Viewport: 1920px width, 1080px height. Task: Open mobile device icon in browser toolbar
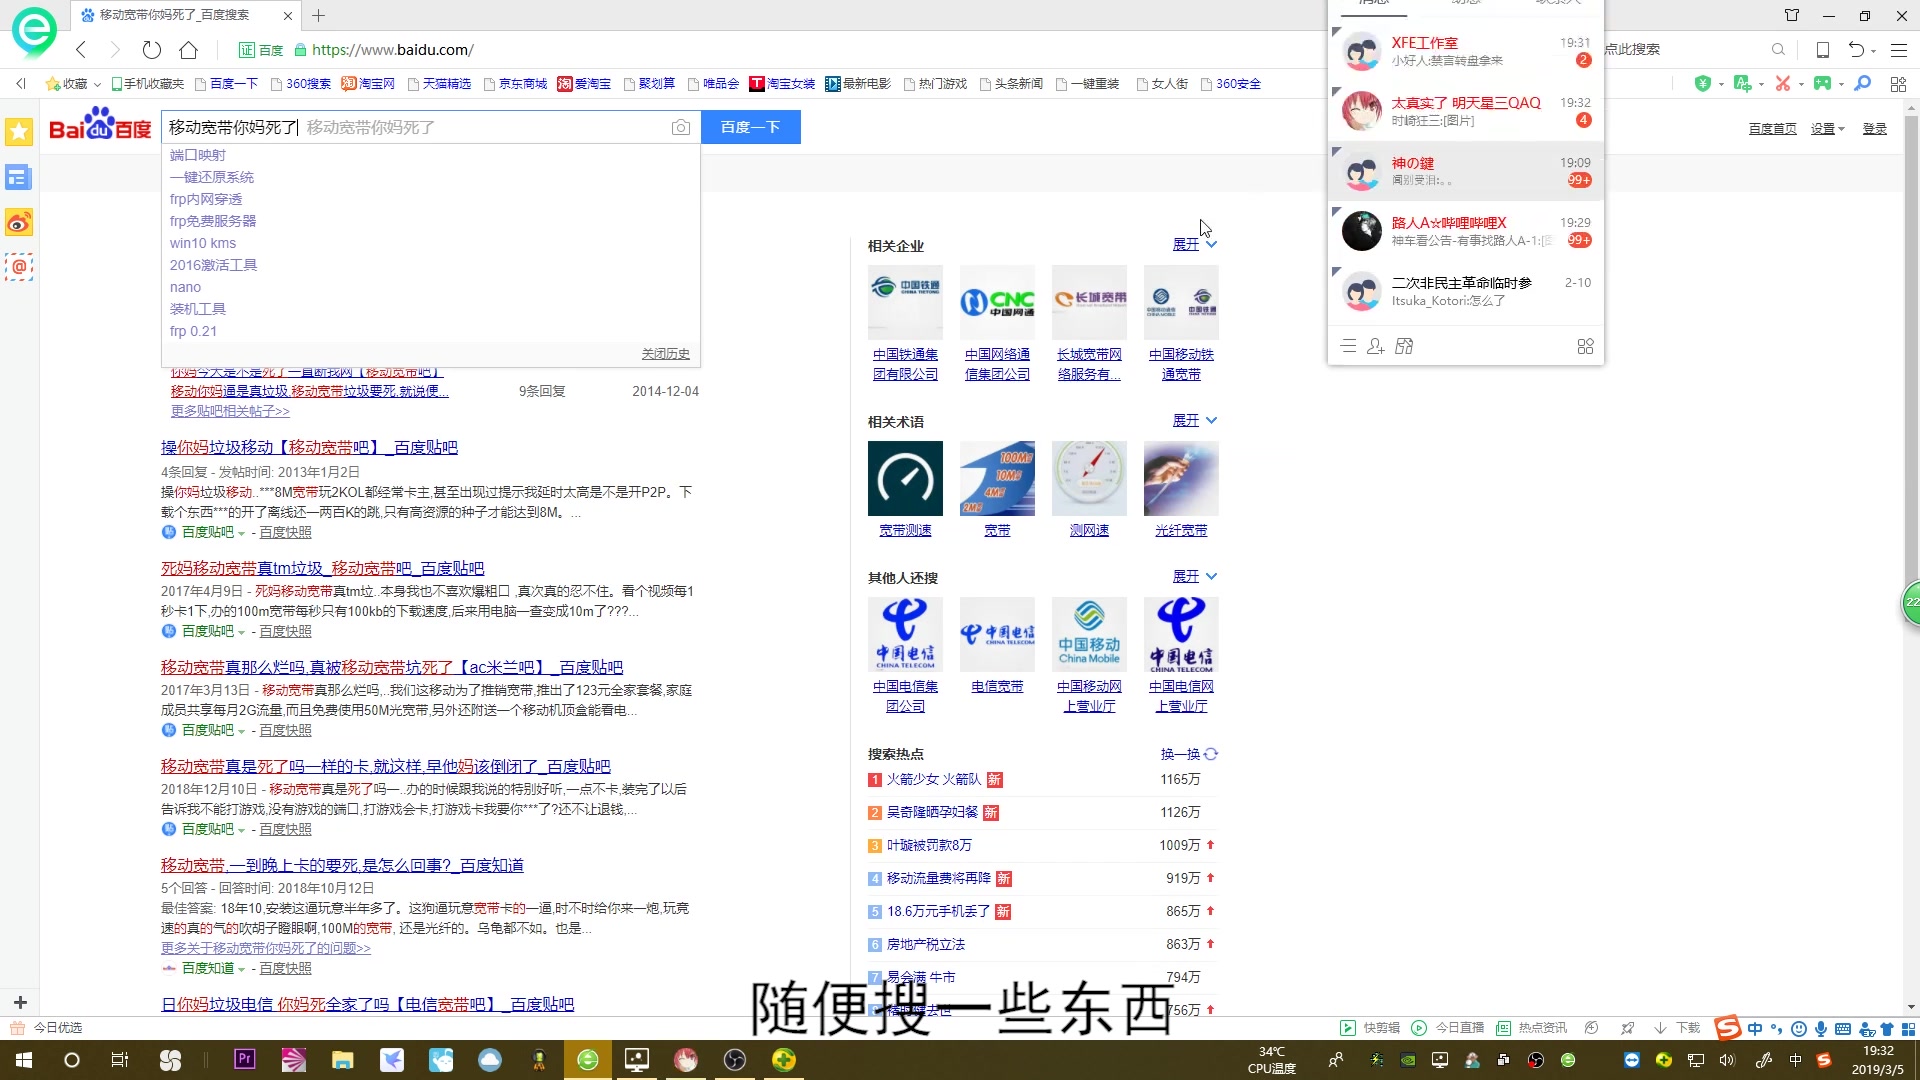tap(1823, 50)
